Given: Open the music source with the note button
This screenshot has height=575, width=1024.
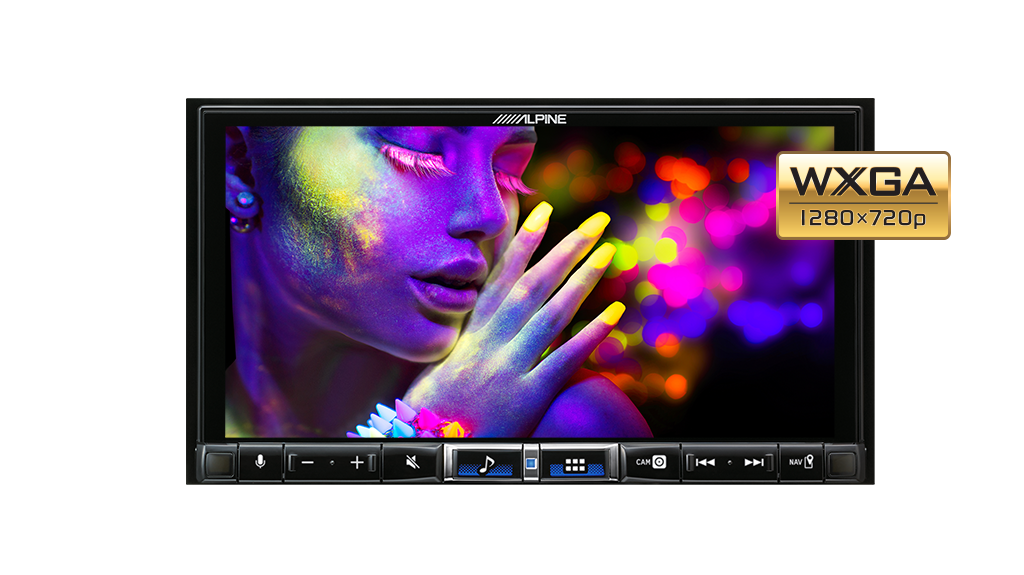Looking at the screenshot, I should (x=485, y=464).
